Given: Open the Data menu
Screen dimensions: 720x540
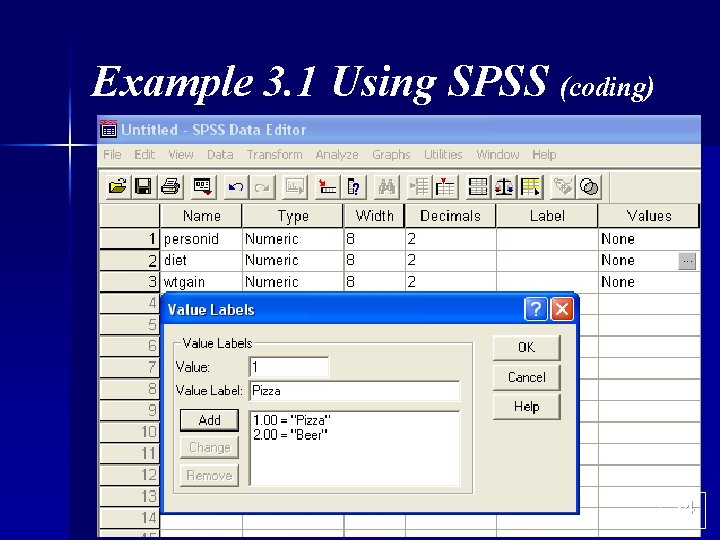Looking at the screenshot, I should (220, 155).
